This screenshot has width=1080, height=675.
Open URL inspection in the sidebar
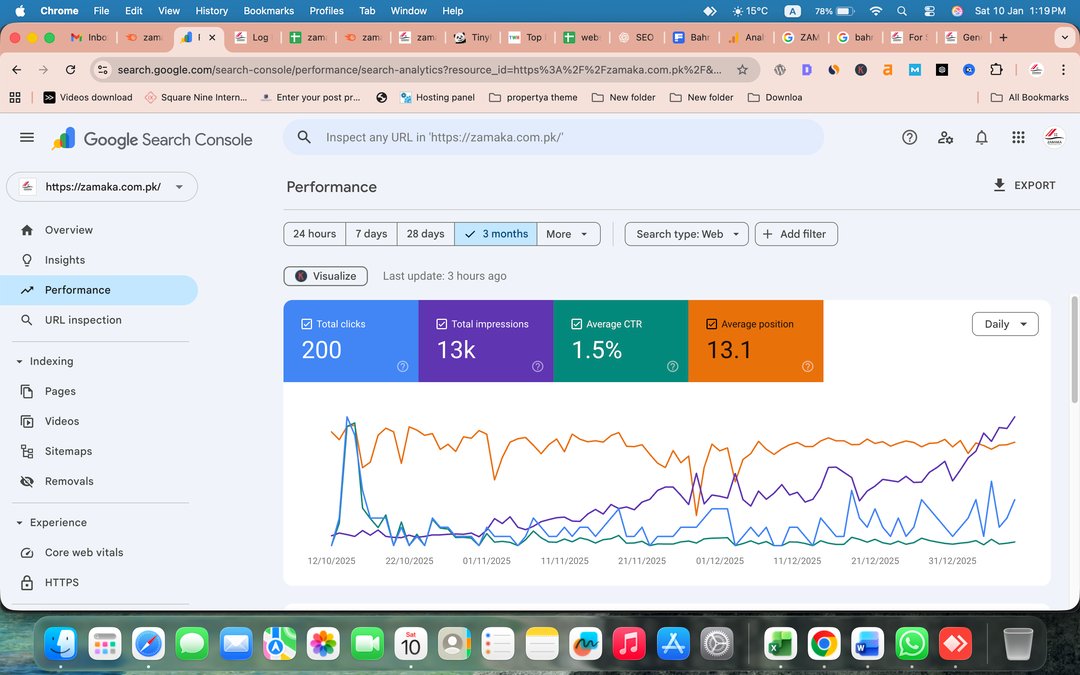83,320
